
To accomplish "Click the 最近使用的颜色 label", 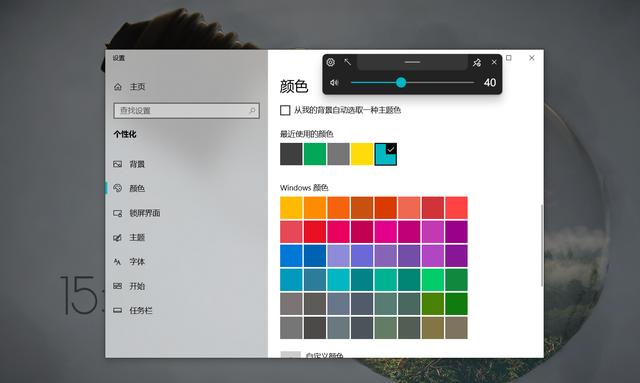I will click(307, 134).
